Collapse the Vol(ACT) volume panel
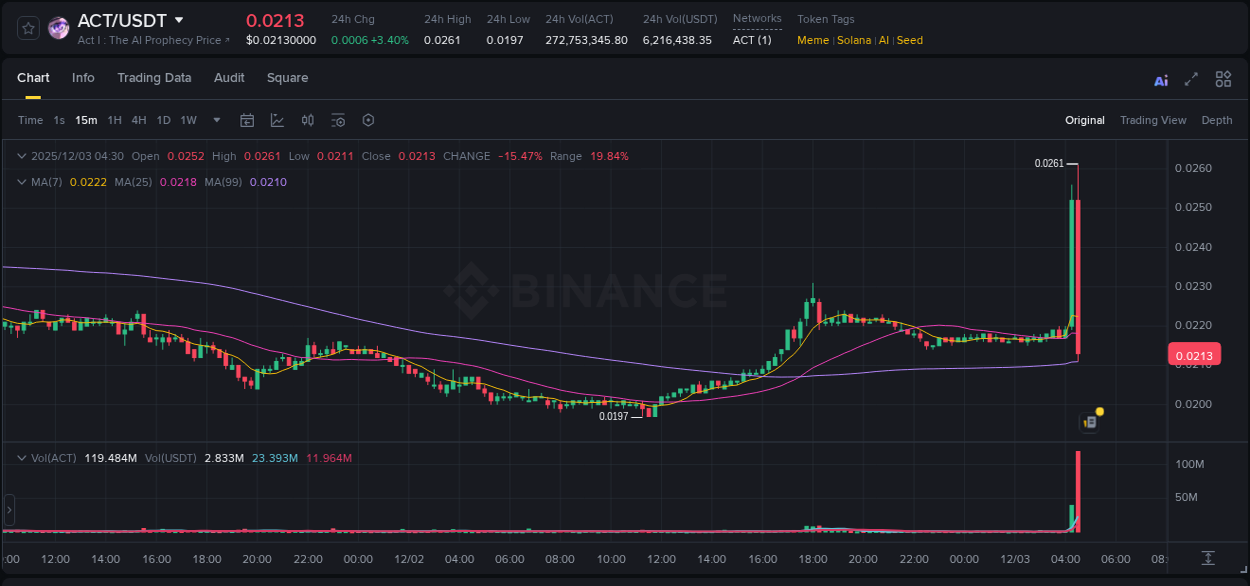 click(21, 458)
